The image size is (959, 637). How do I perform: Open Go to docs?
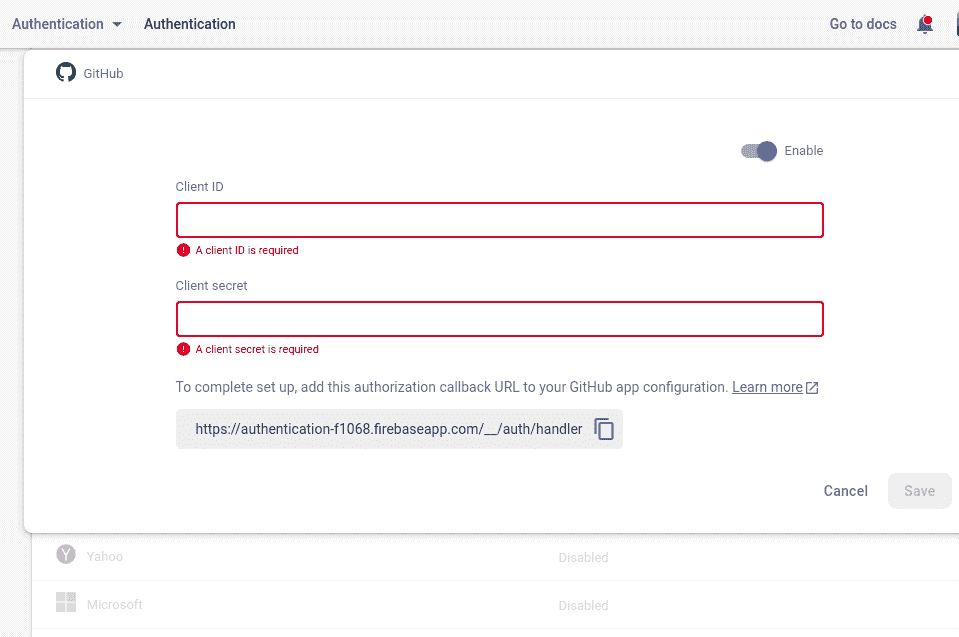coord(863,24)
